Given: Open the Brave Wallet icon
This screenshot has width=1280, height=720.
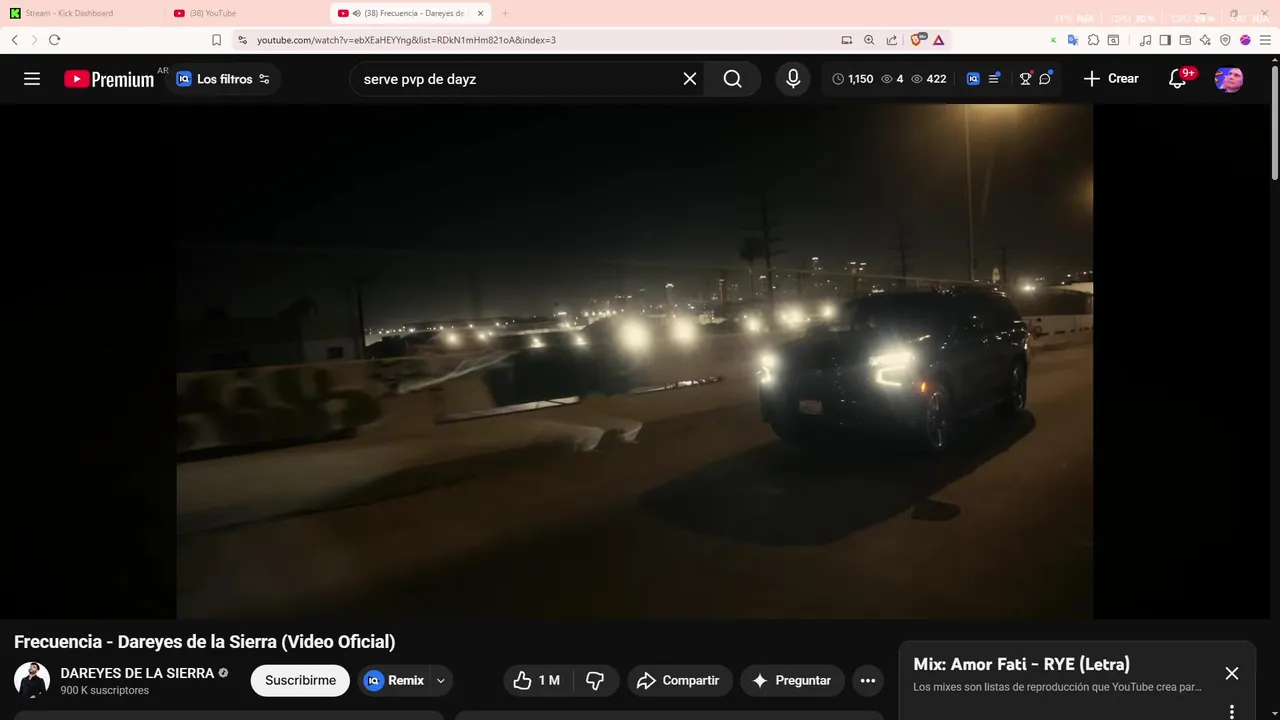Looking at the screenshot, I should pyautogui.click(x=1185, y=40).
